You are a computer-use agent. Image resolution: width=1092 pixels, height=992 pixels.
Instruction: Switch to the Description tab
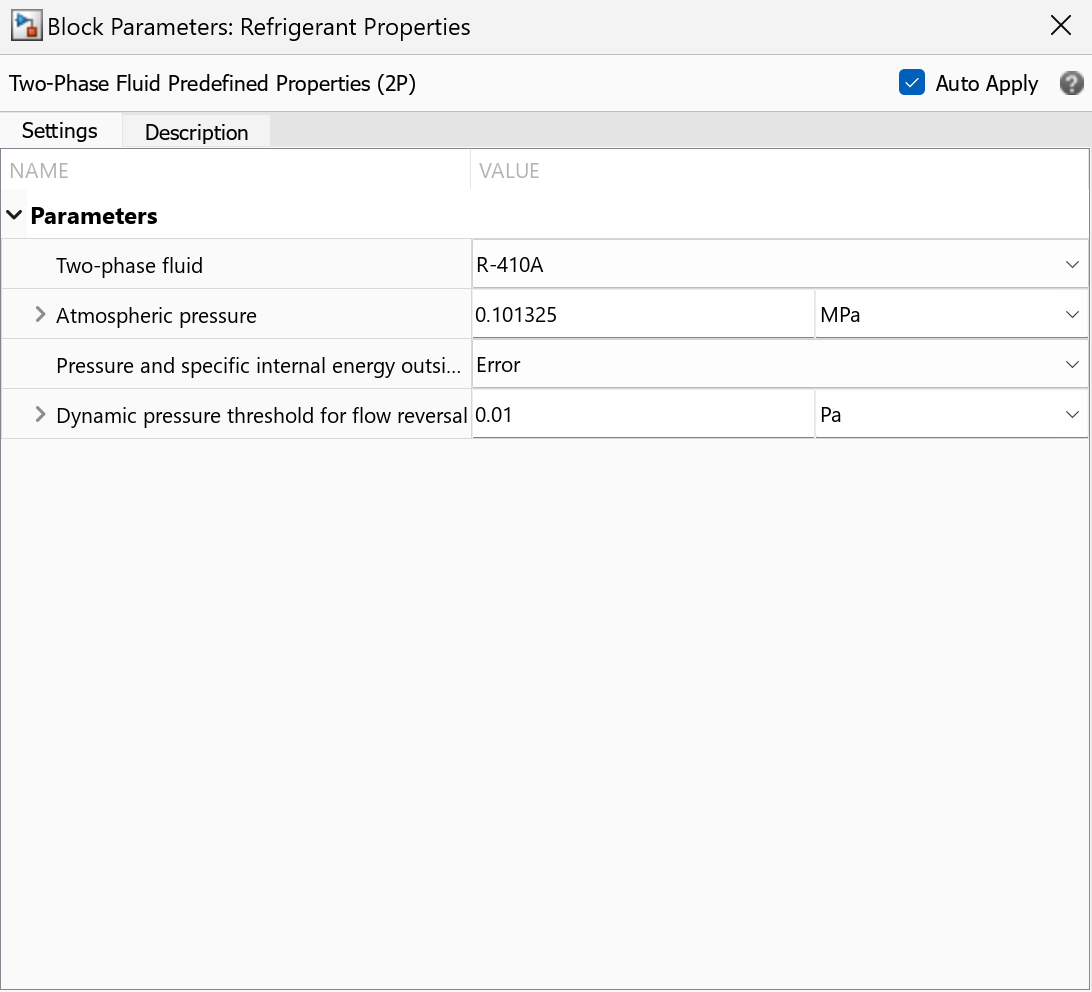tap(196, 132)
